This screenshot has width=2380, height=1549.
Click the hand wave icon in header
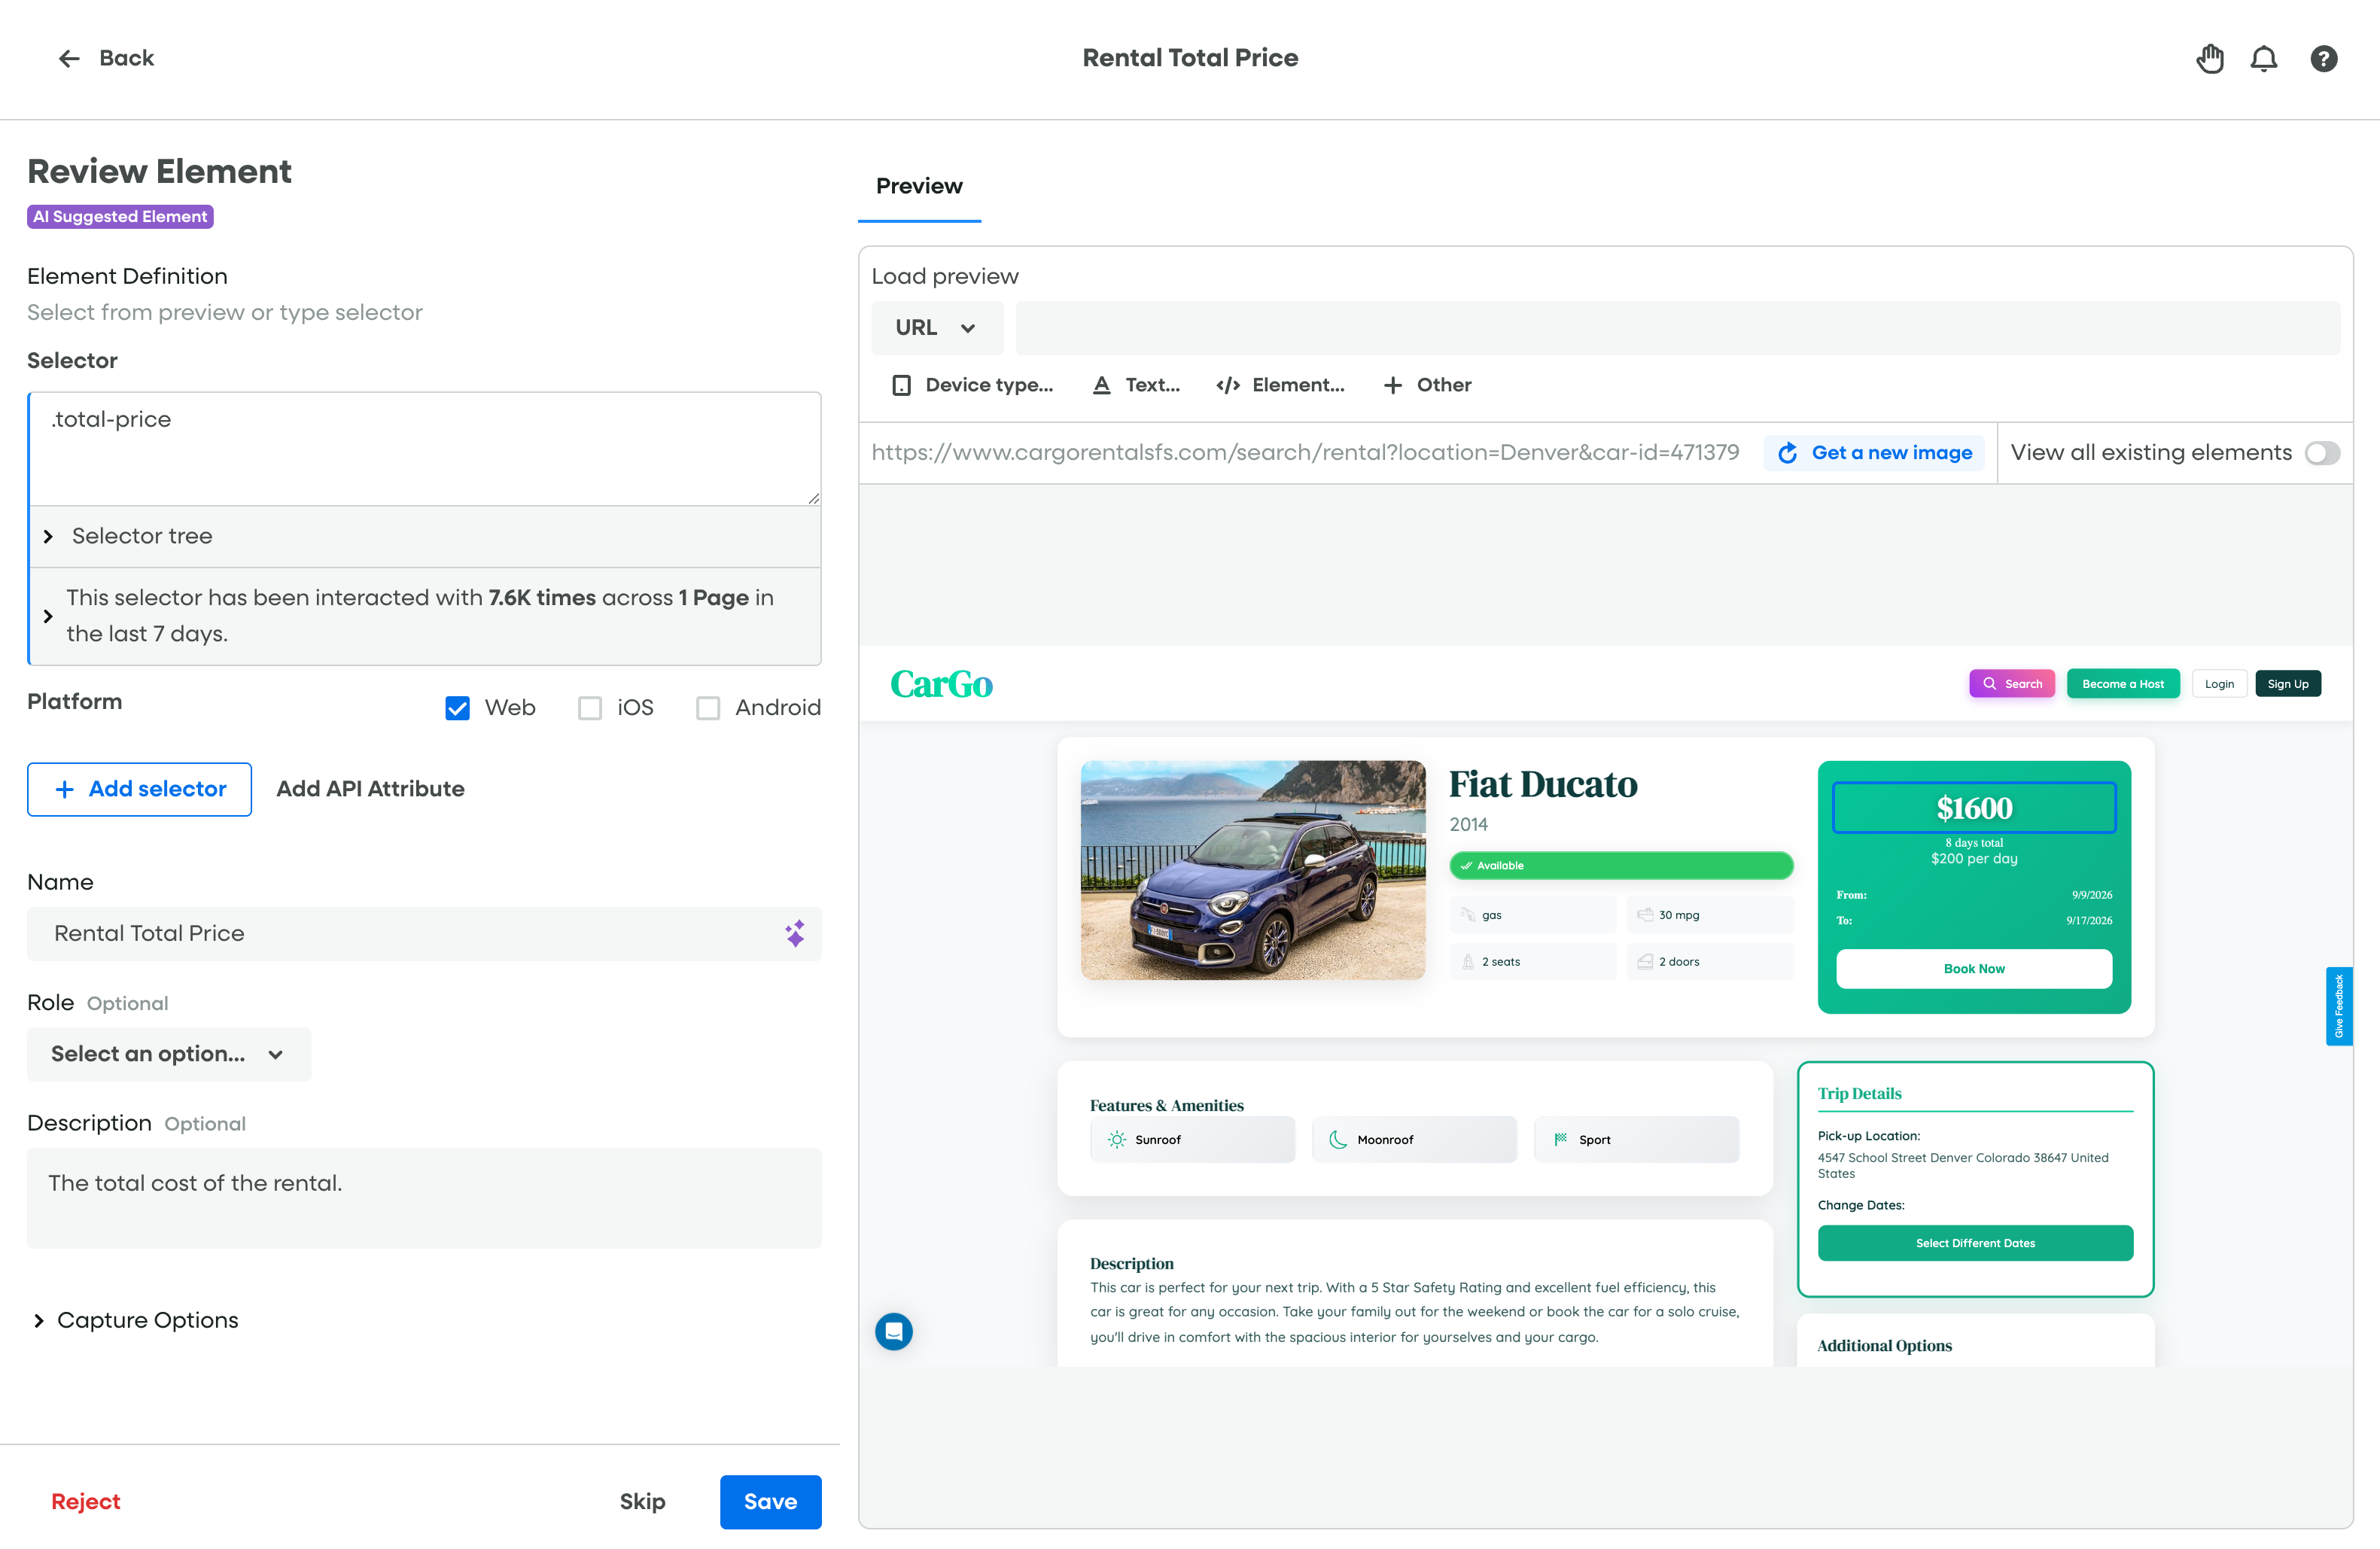(2210, 59)
